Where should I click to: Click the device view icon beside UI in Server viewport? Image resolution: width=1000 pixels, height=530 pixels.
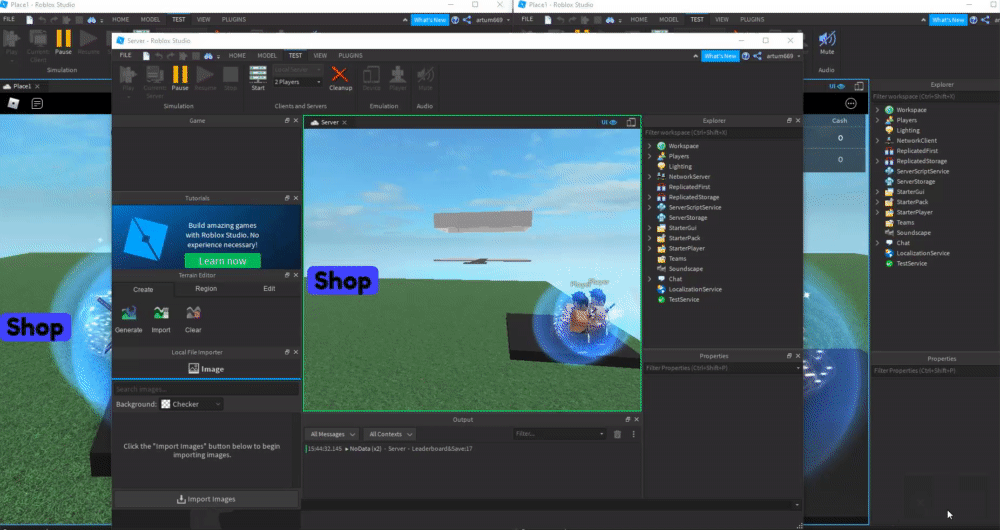[631, 122]
